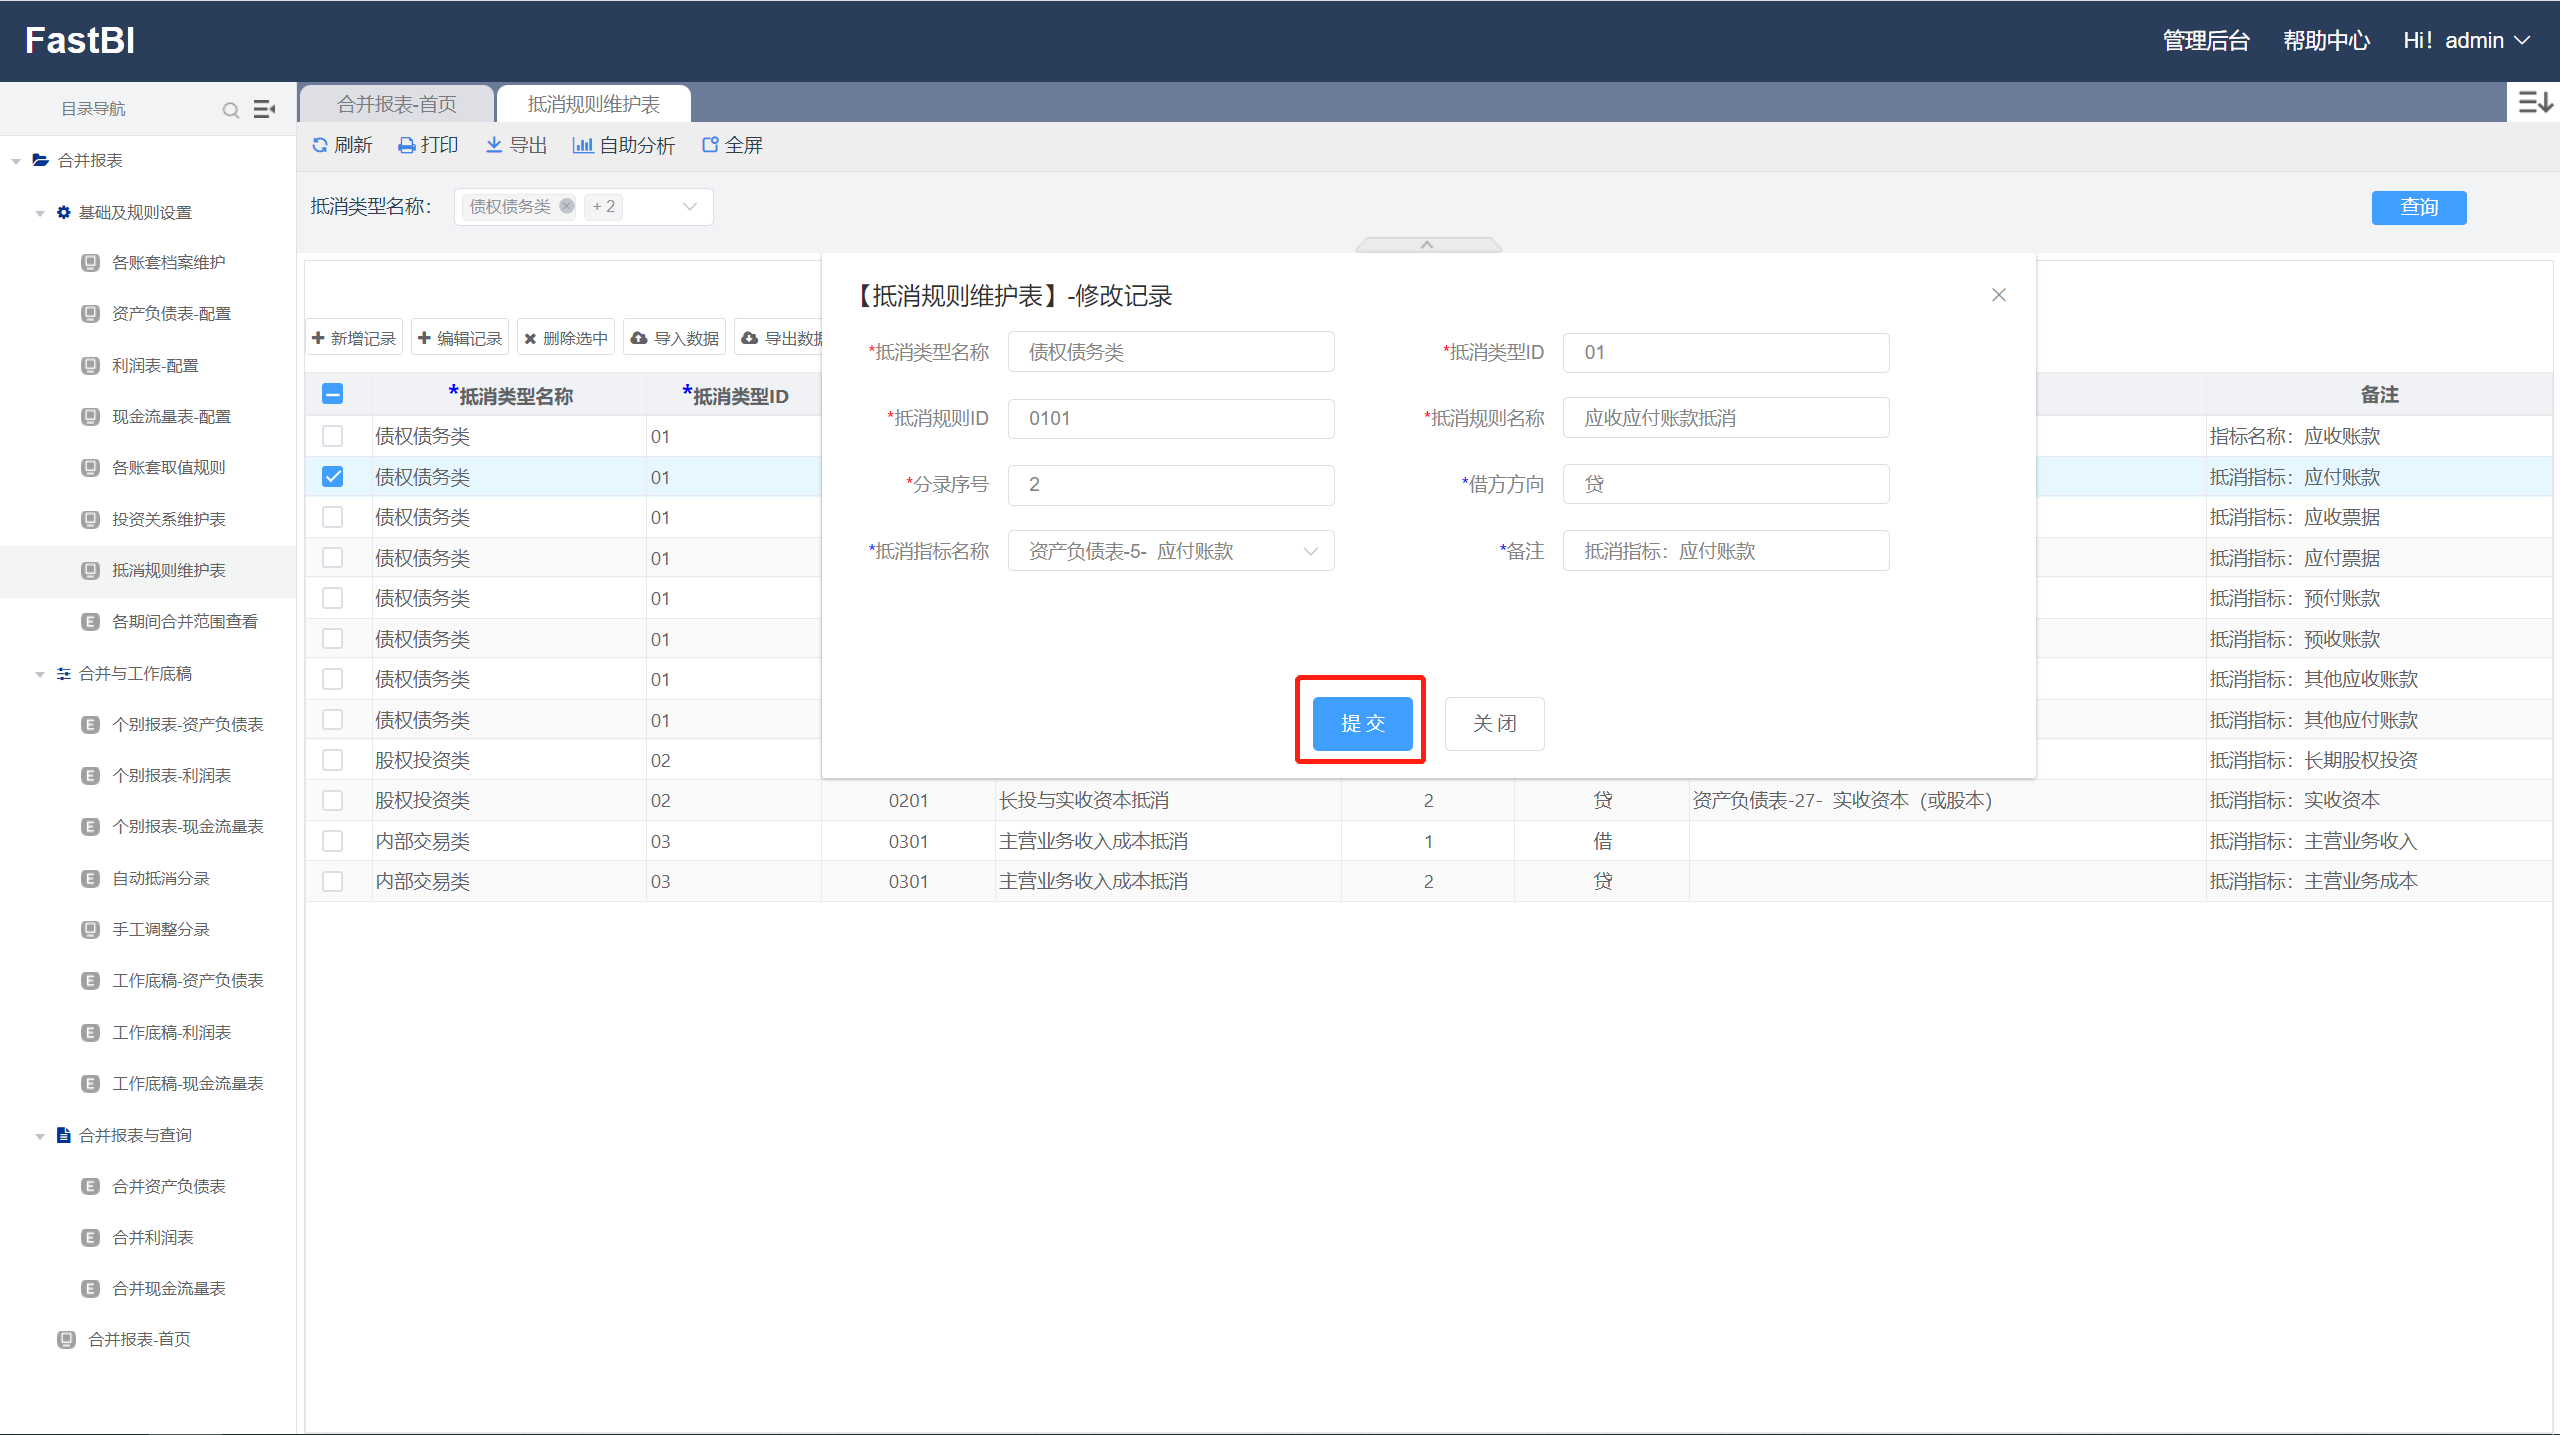Open self-service analysis (自助分析) chart icon
The width and height of the screenshot is (2560, 1435).
582,145
